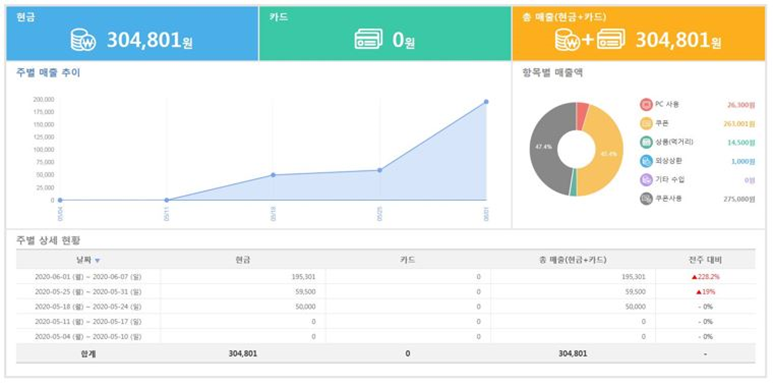The image size is (773, 384).
Task: Click the red up-triangle next to 19%
Action: pos(699,292)
